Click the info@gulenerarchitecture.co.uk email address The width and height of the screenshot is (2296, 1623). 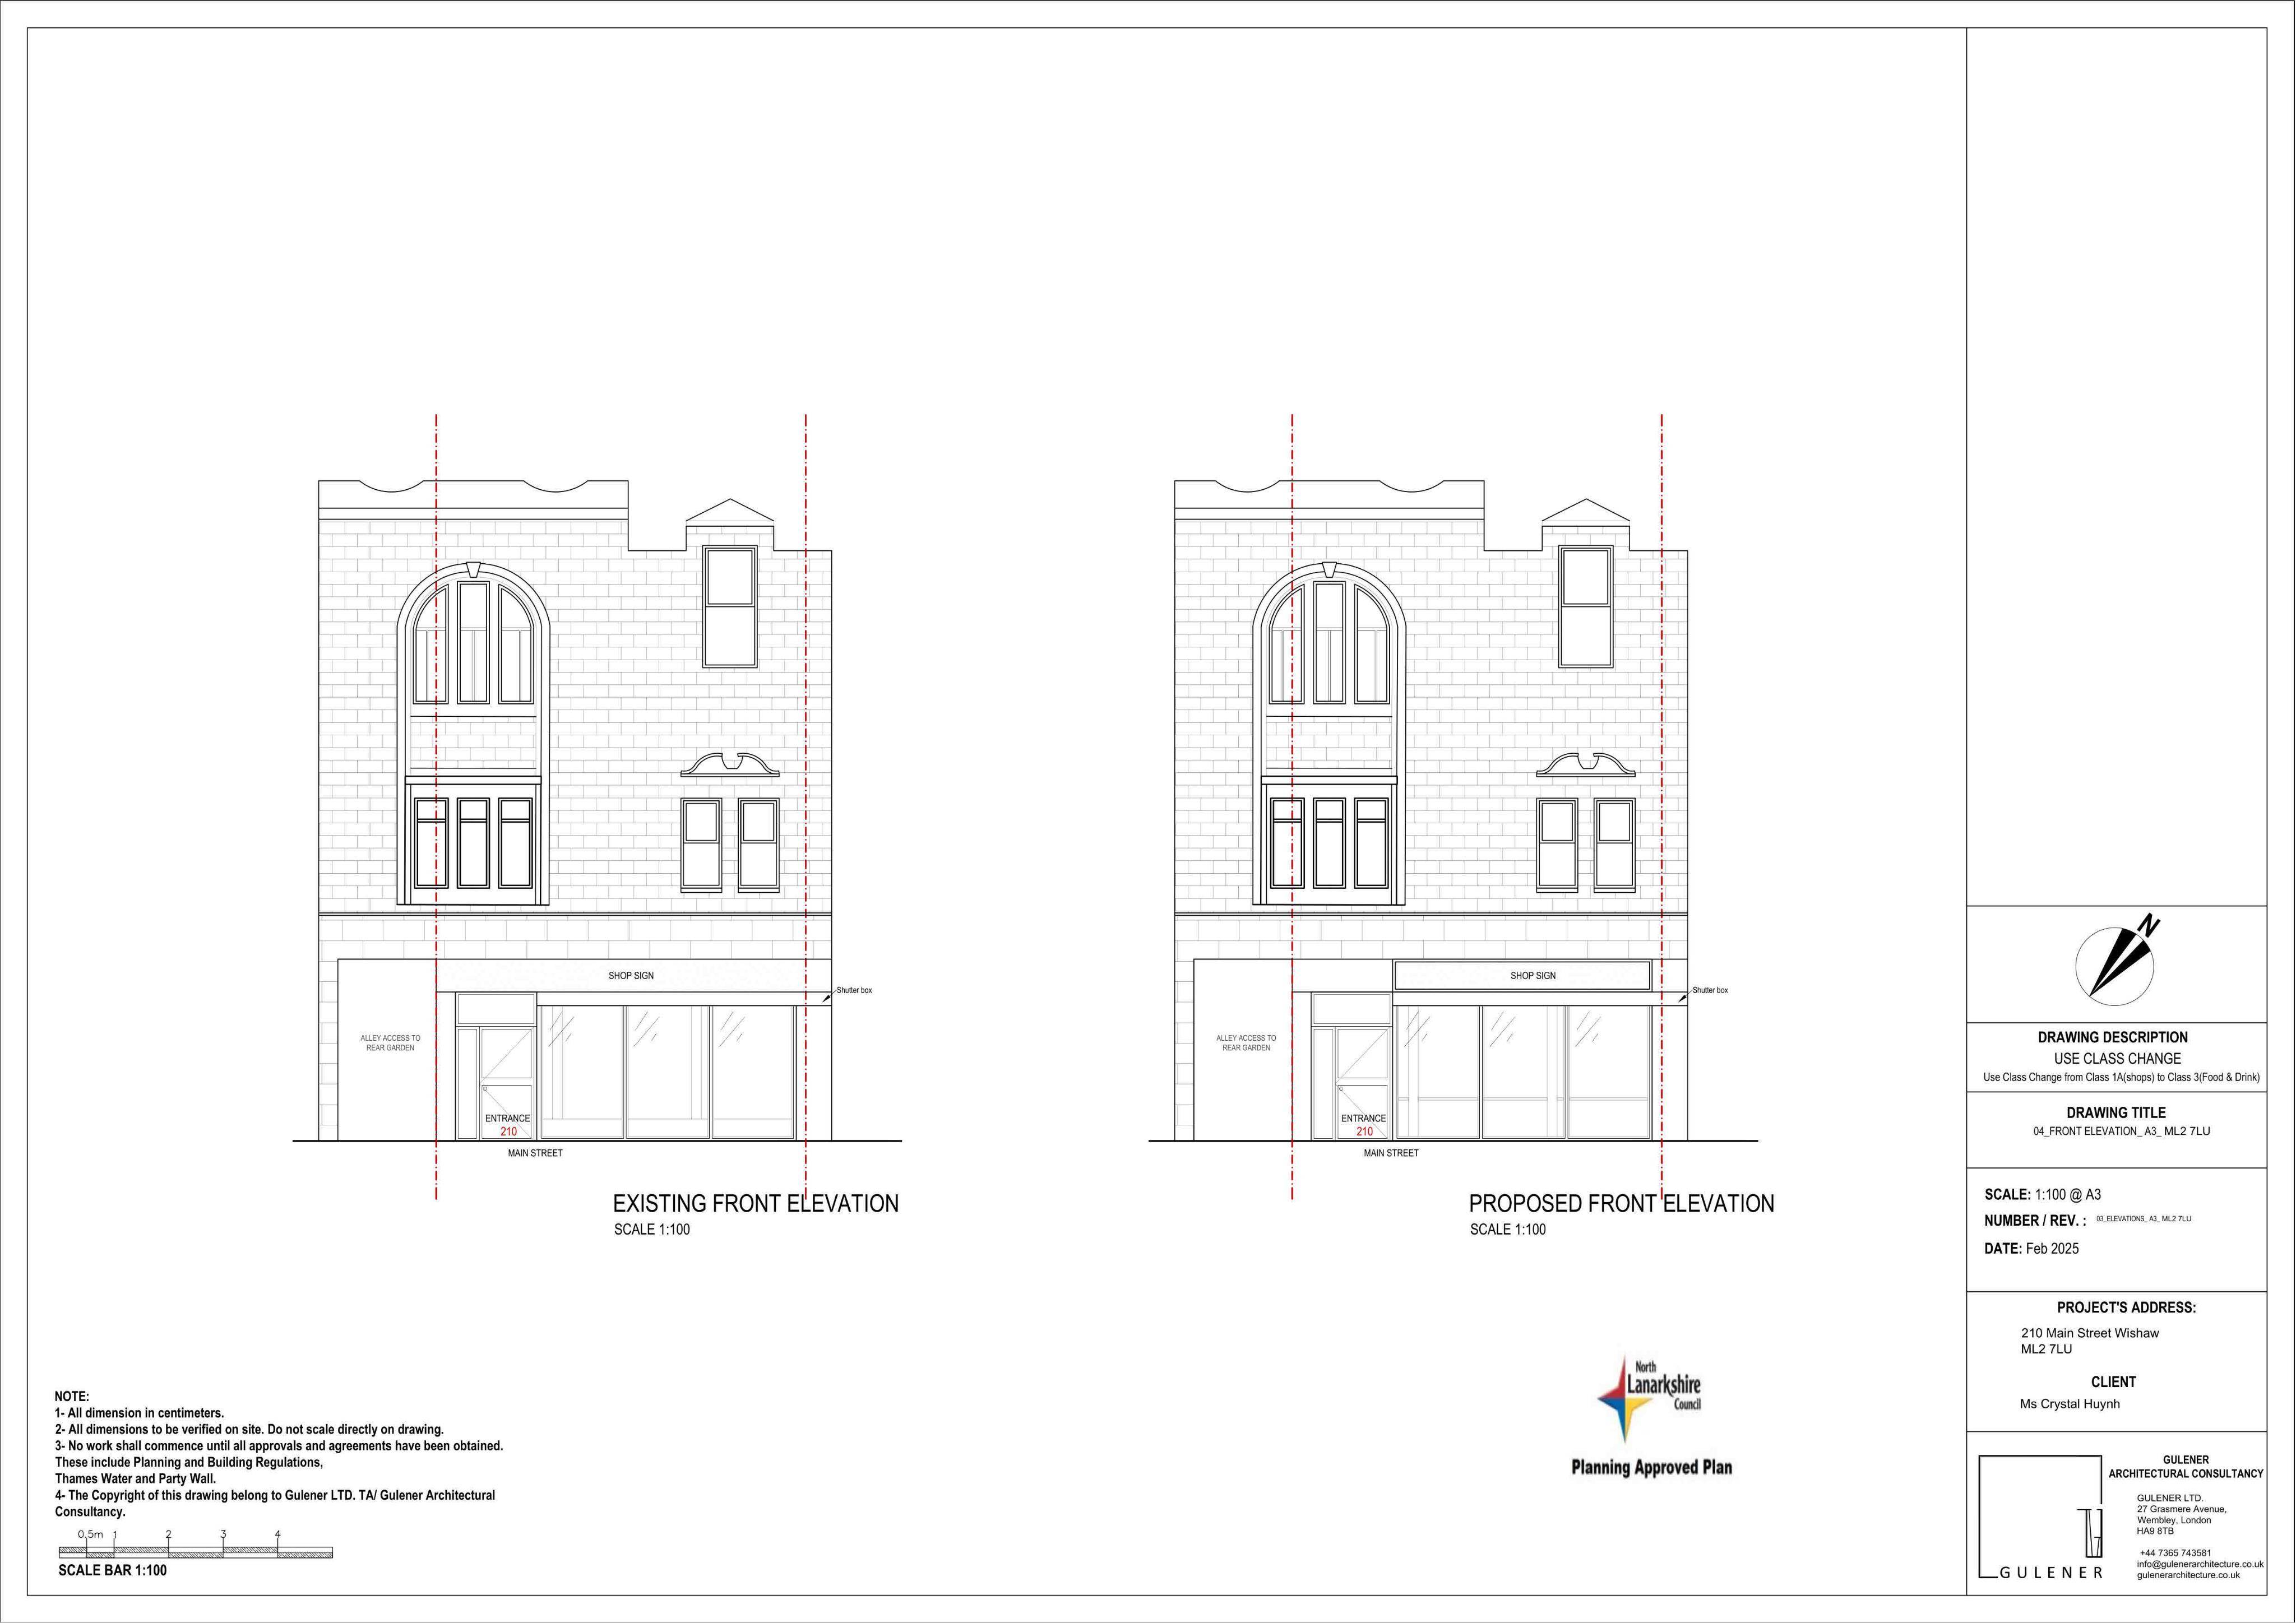tap(2199, 1564)
